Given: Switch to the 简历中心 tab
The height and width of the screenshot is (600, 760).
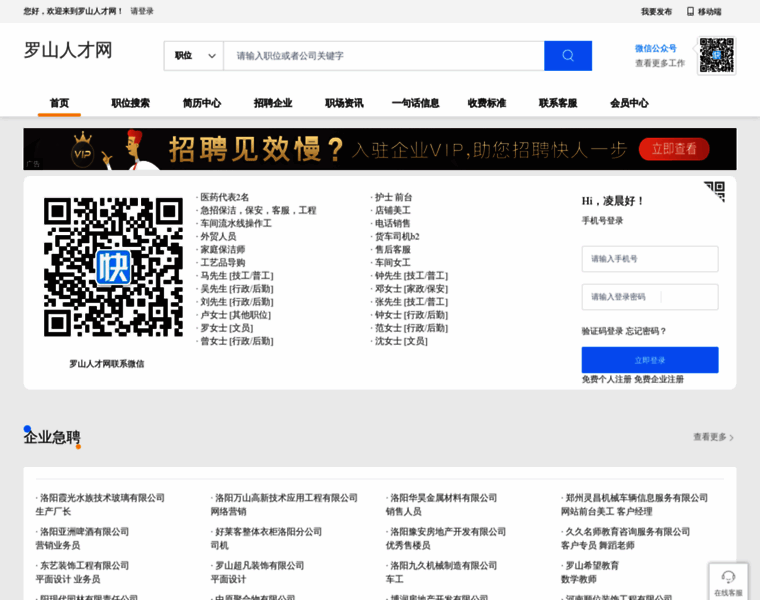Looking at the screenshot, I should tap(202, 103).
